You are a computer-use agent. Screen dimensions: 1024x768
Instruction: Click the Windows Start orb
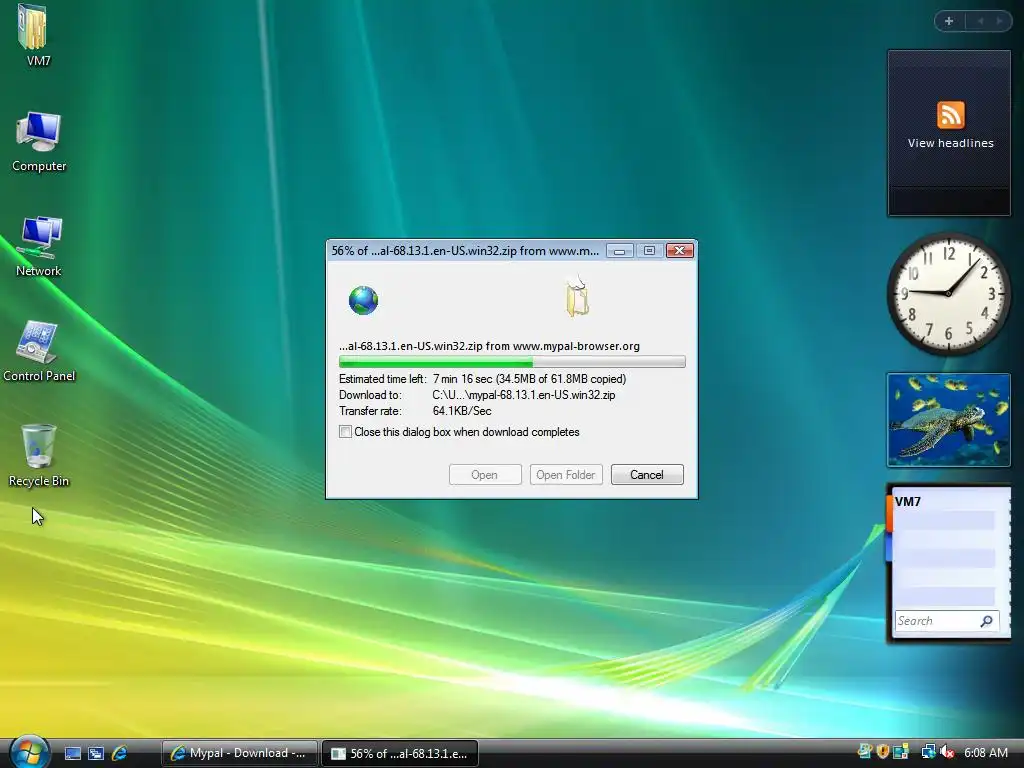coord(28,752)
